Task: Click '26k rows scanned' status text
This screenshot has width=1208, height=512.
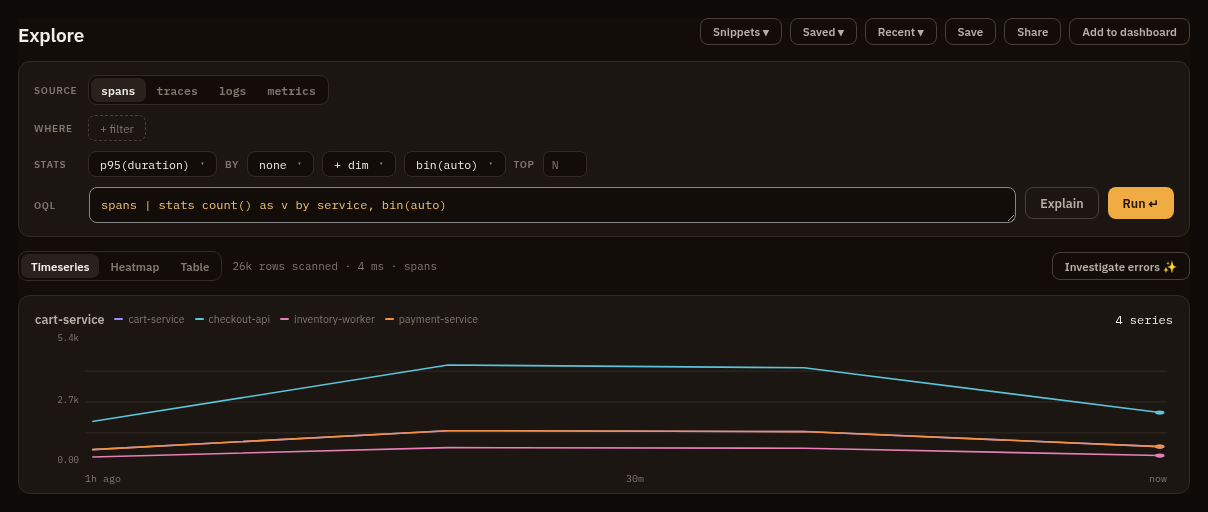Action: [285, 266]
